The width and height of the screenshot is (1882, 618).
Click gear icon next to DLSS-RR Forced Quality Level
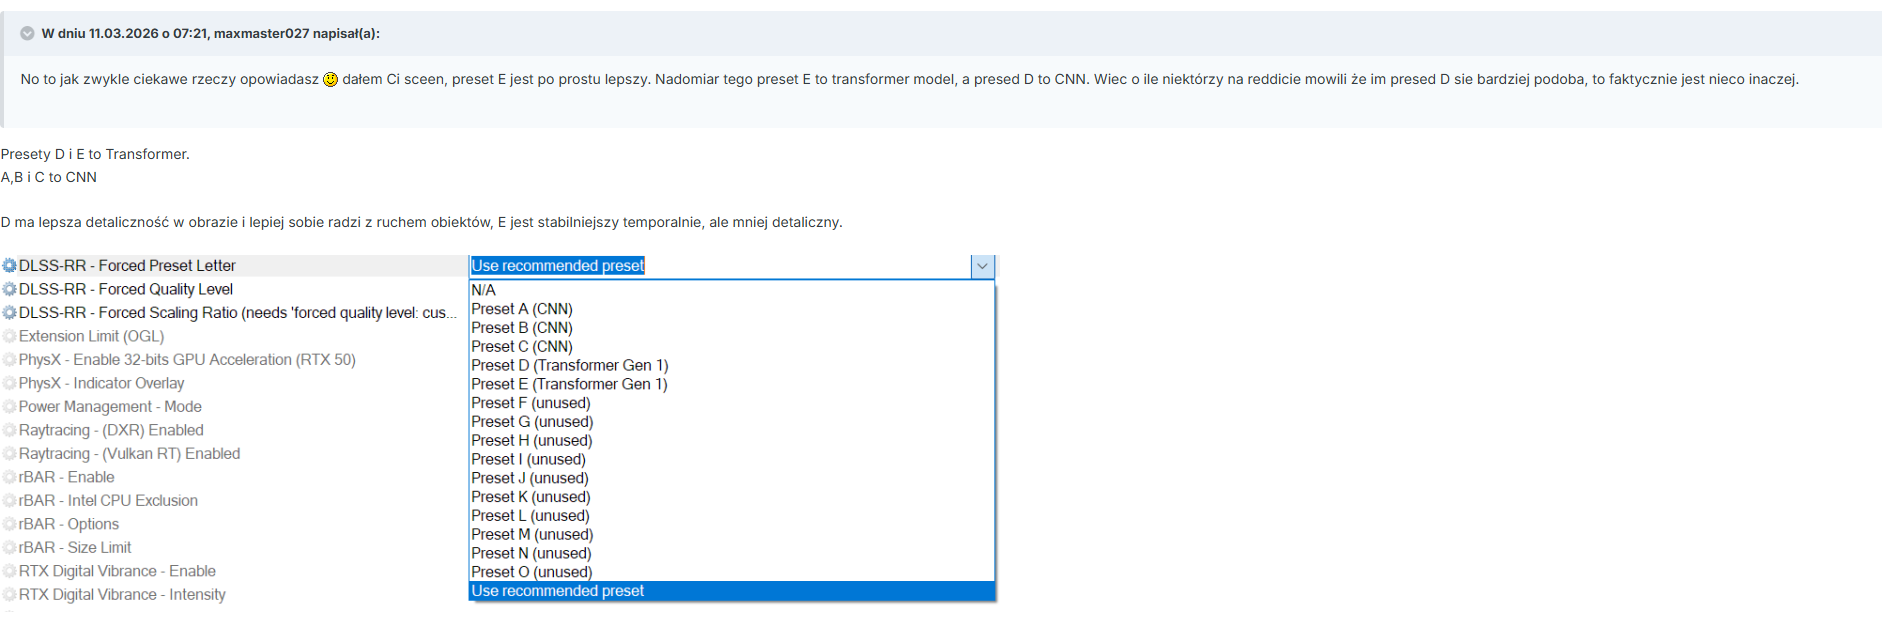pos(9,289)
